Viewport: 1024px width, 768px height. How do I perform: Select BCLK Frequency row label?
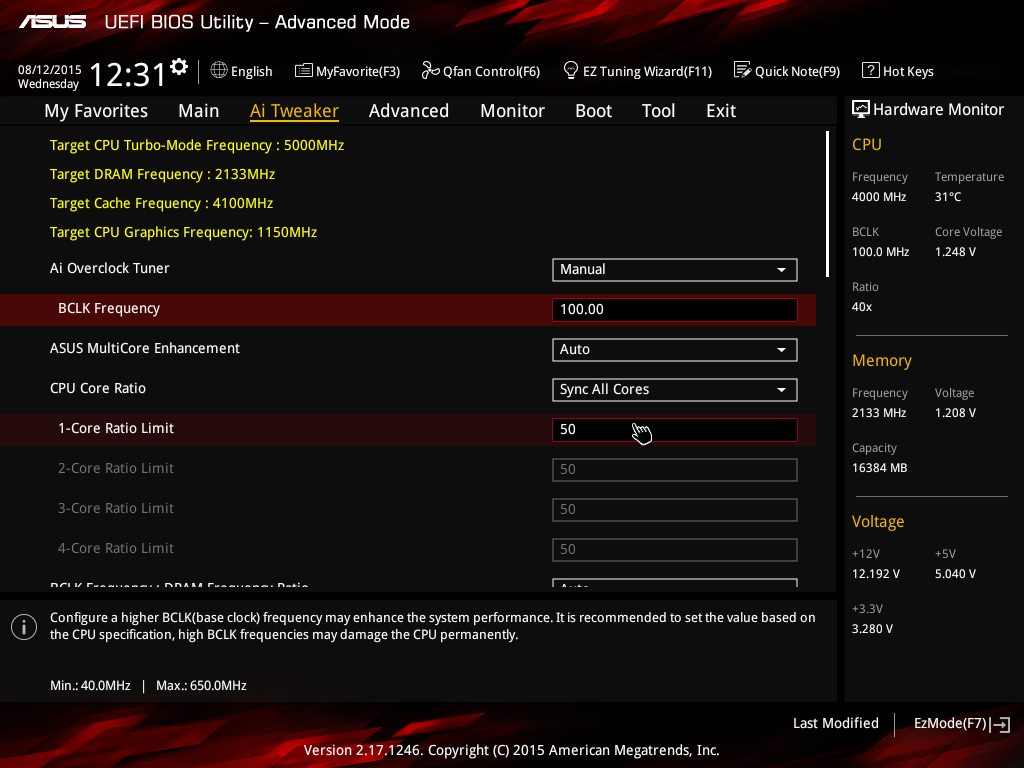pyautogui.click(x=109, y=308)
